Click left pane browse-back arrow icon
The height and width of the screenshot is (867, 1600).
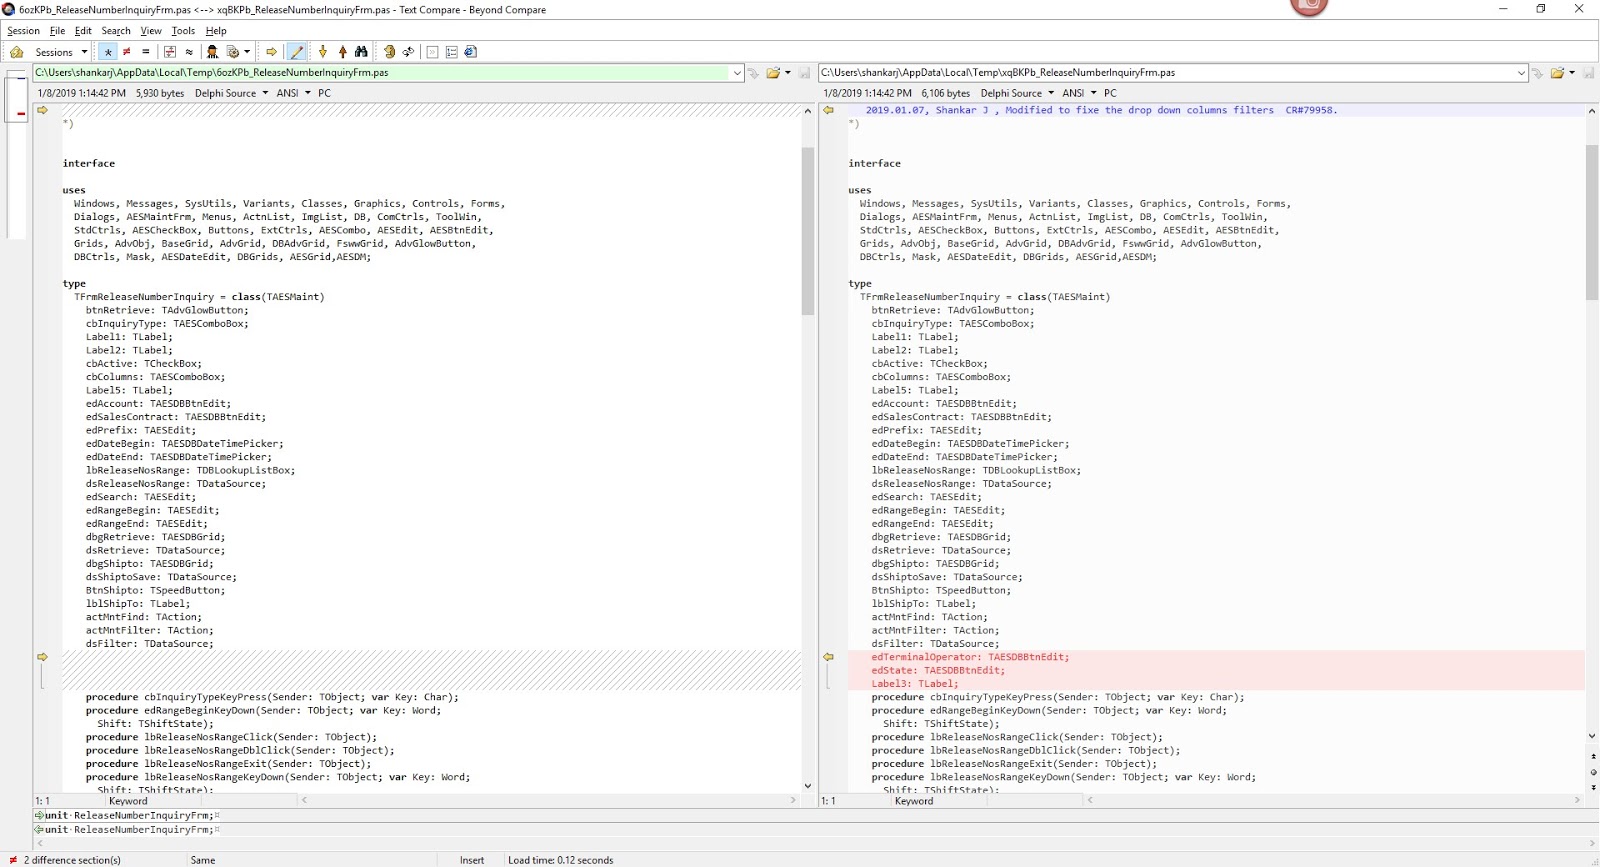click(x=753, y=73)
